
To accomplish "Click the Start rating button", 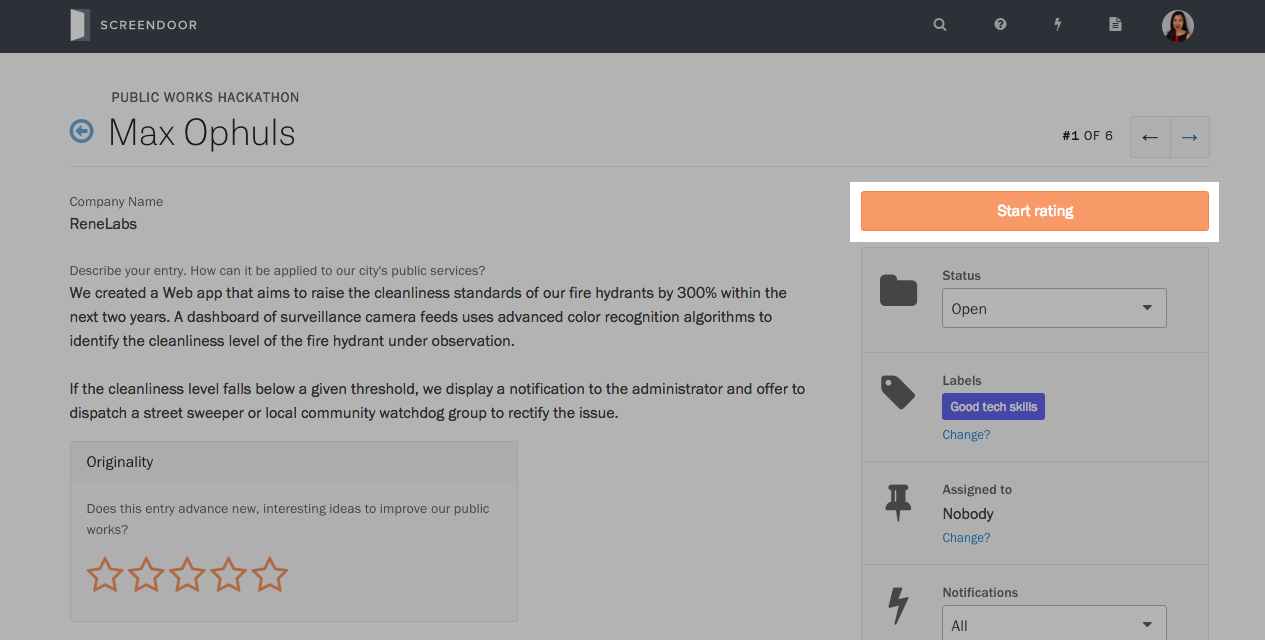I will (1035, 211).
